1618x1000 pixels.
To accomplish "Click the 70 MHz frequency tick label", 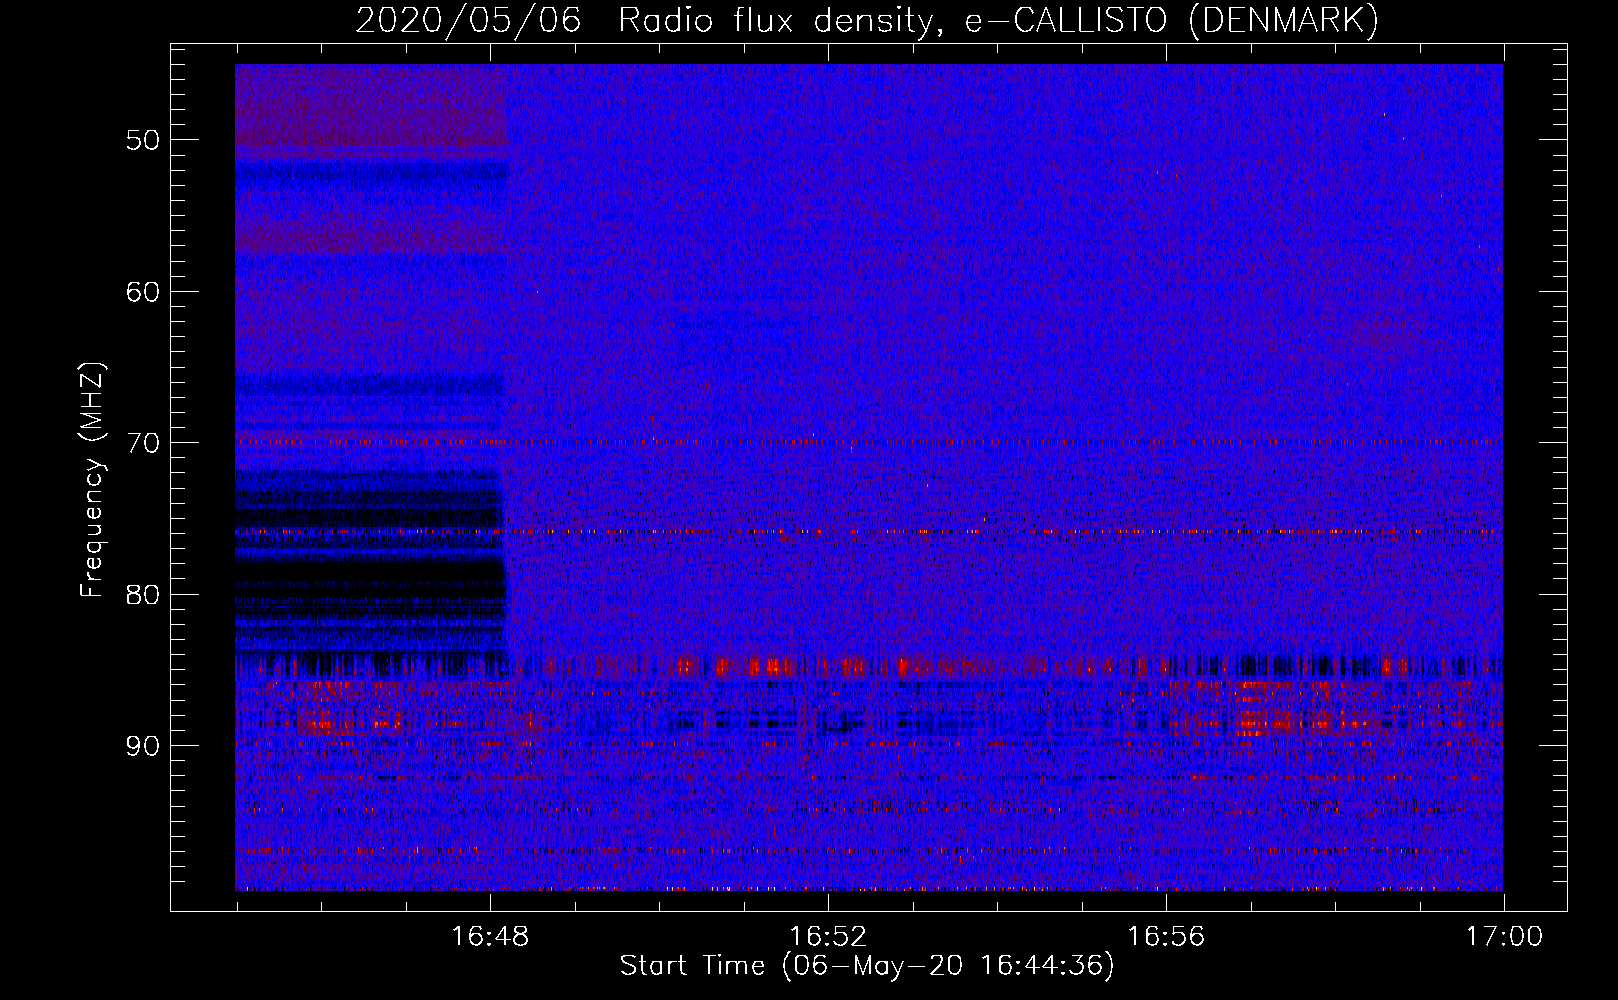I will (x=143, y=443).
